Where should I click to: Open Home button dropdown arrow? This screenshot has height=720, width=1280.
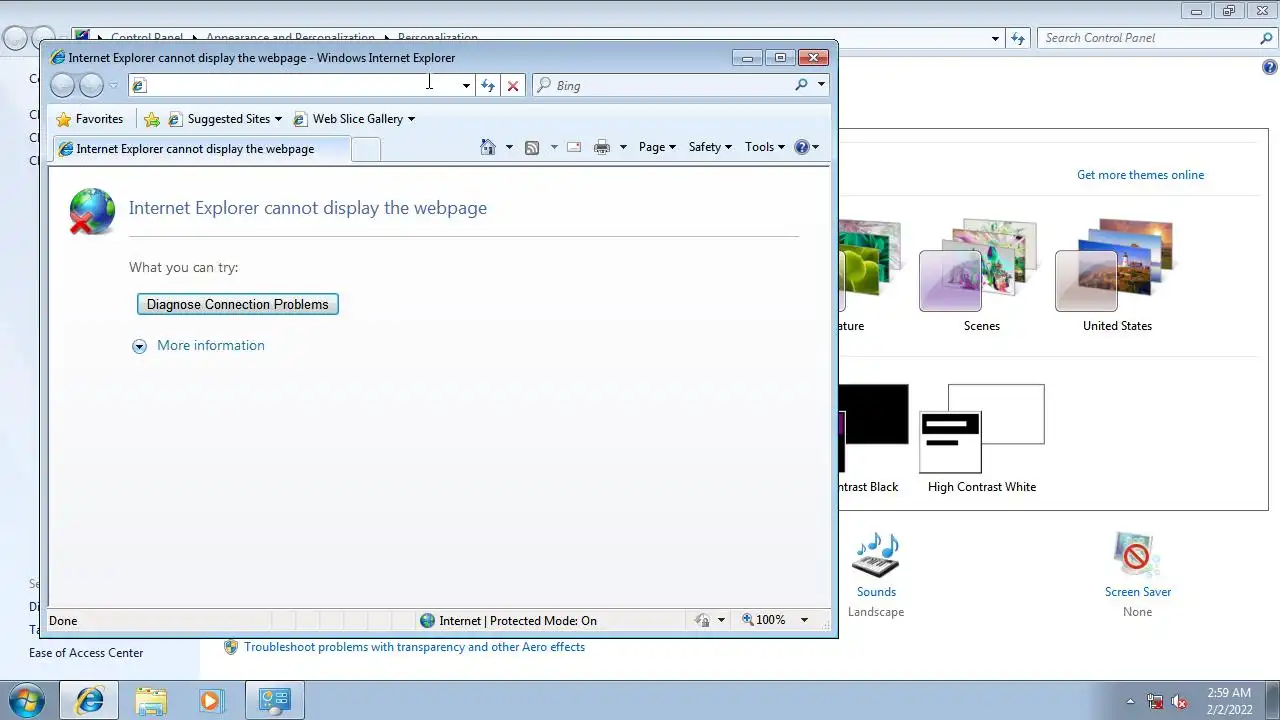(x=509, y=147)
